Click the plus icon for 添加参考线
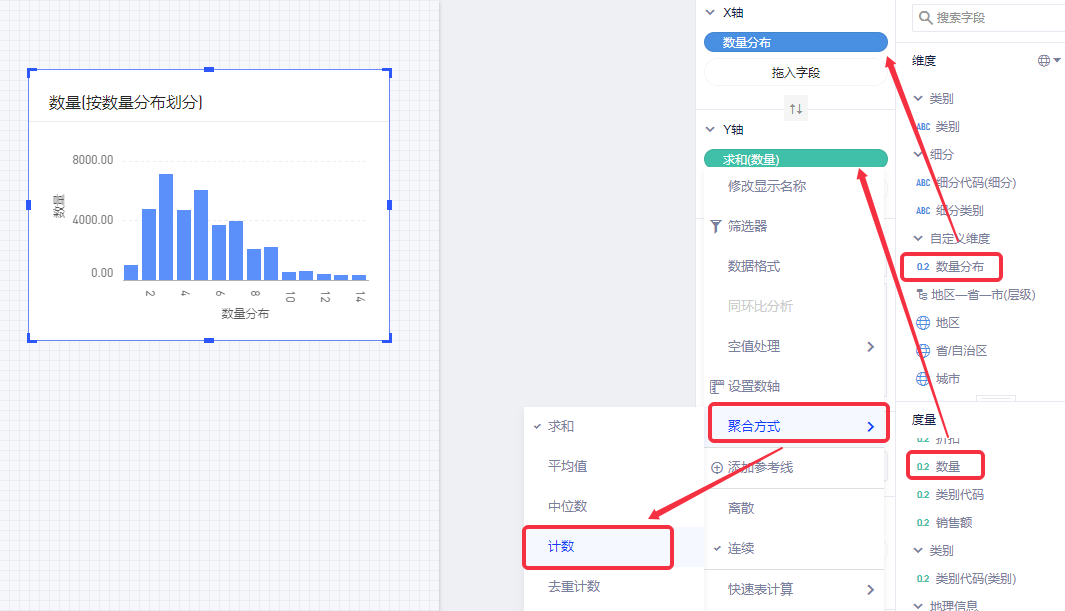The height and width of the screenshot is (611, 1065). tap(716, 467)
